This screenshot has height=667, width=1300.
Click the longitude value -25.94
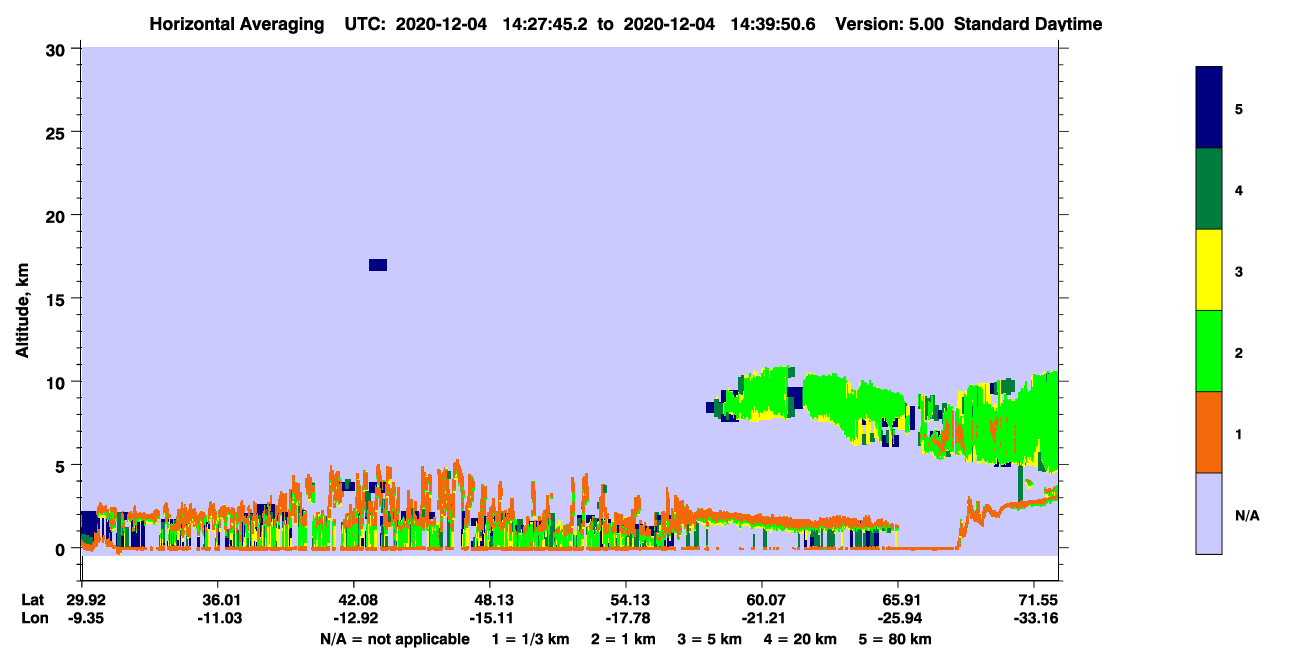click(x=898, y=618)
